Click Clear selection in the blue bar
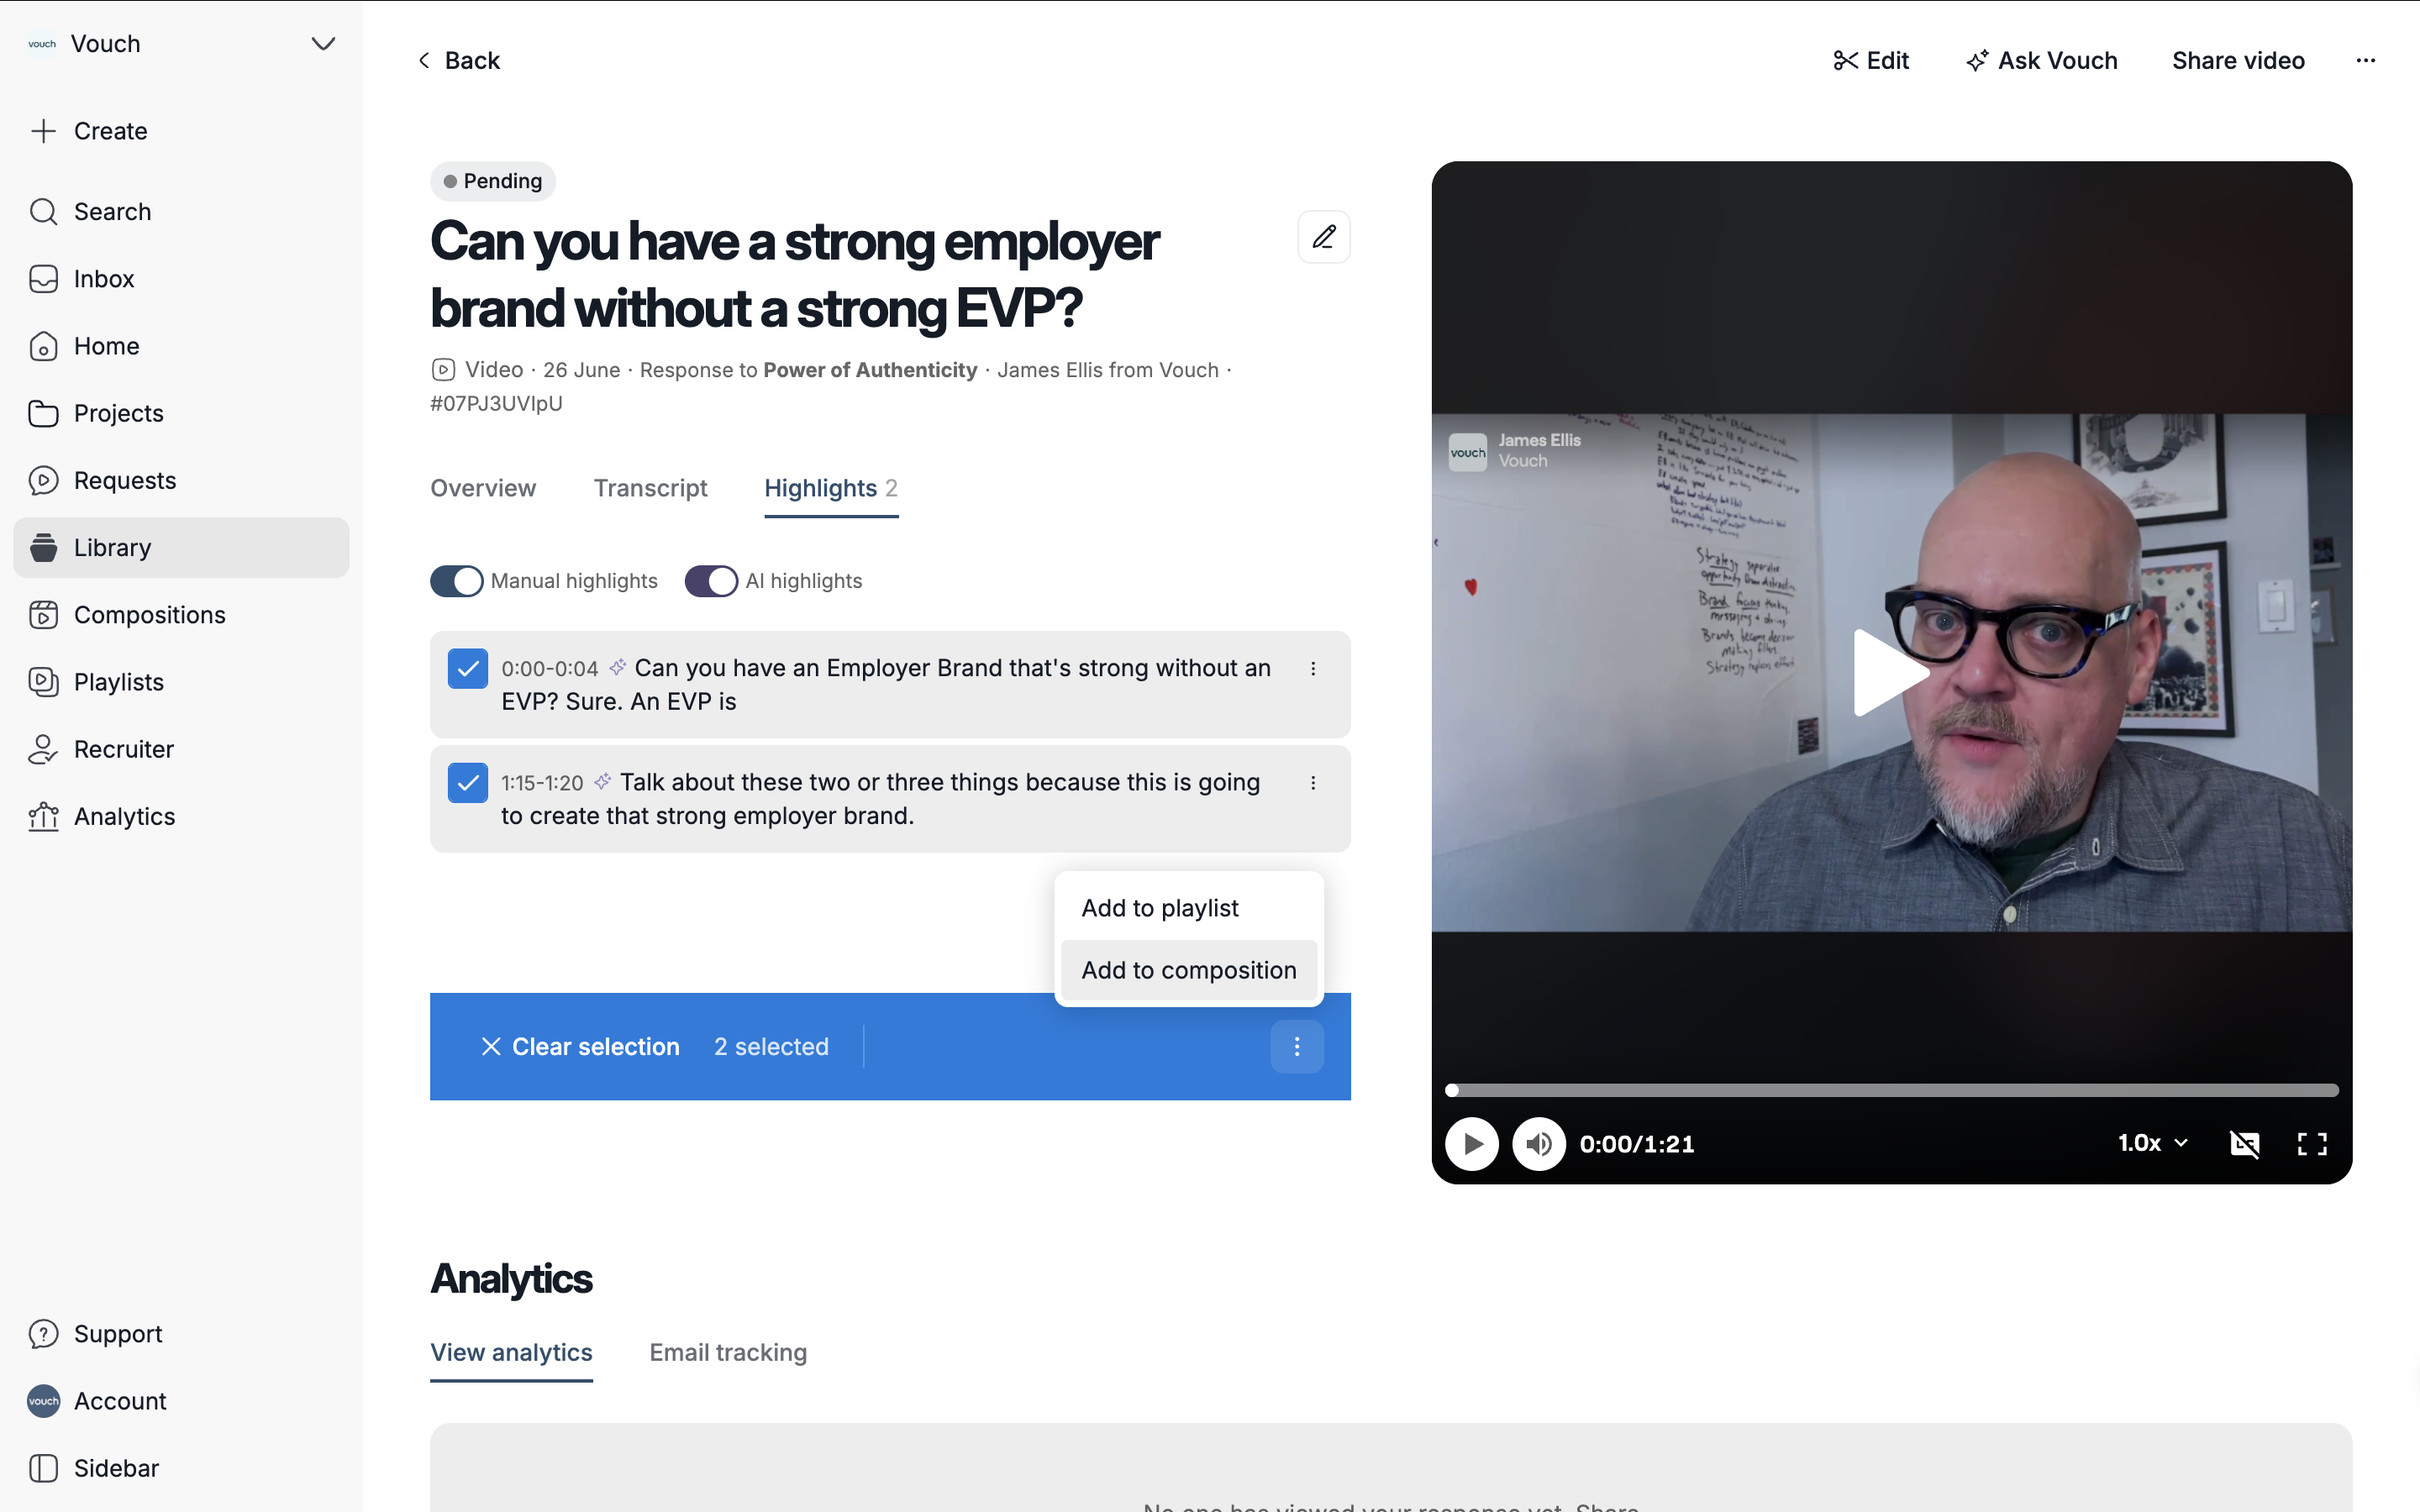This screenshot has height=1512, width=2420. tap(579, 1046)
